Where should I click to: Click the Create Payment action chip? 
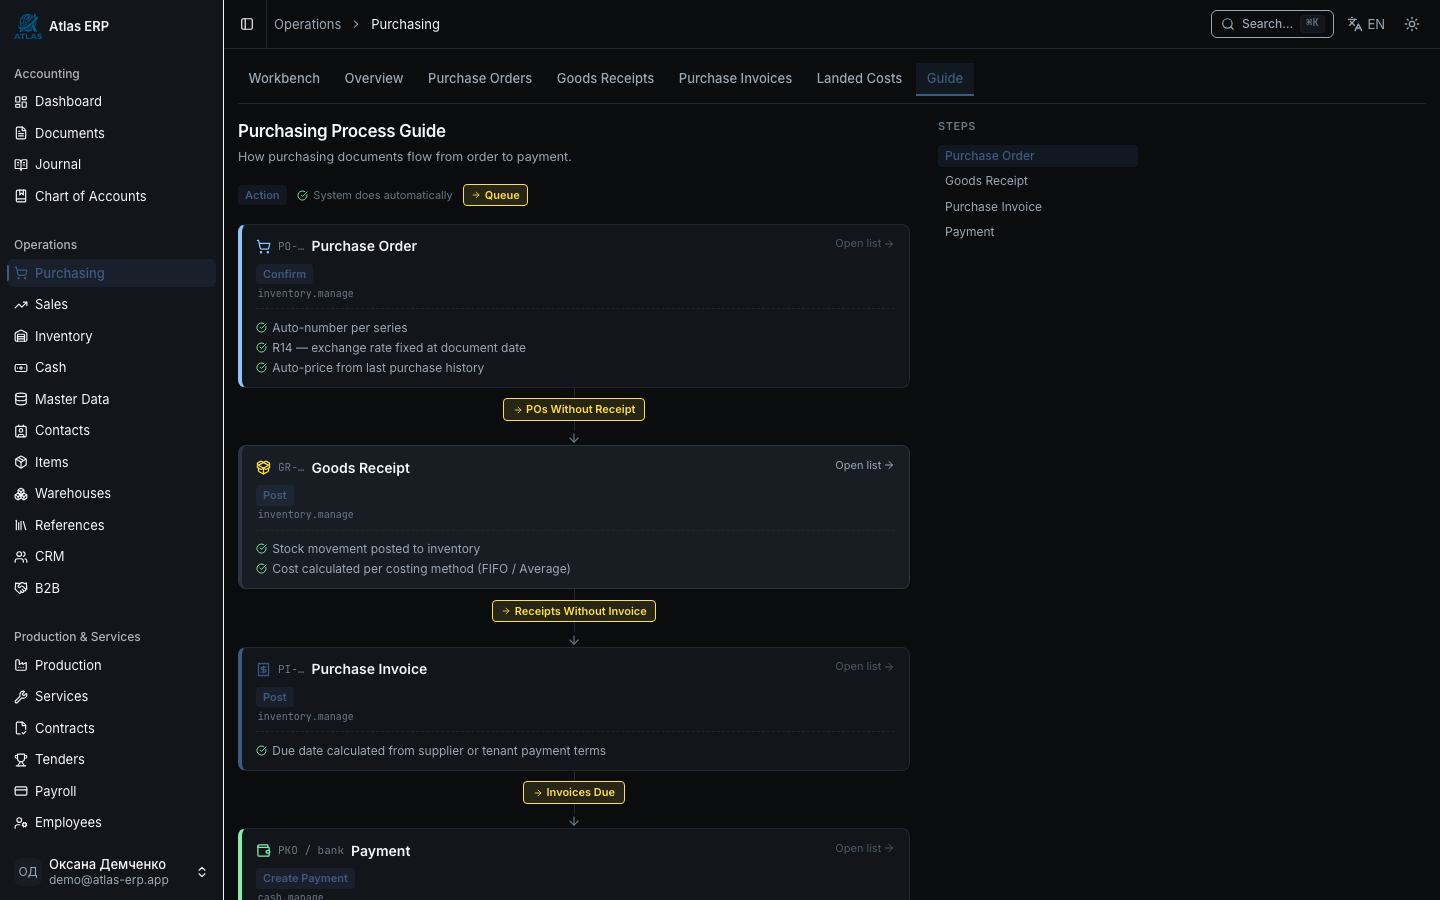(x=305, y=878)
